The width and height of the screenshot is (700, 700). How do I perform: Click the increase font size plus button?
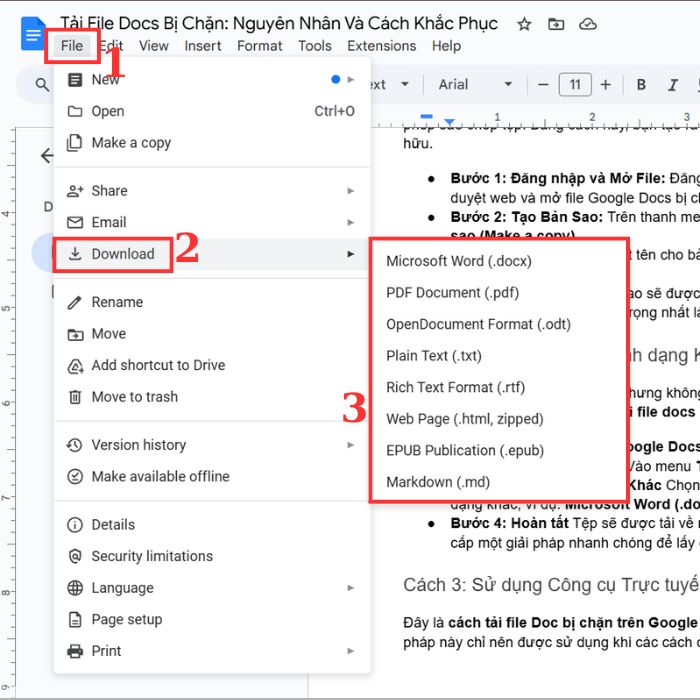tap(605, 84)
